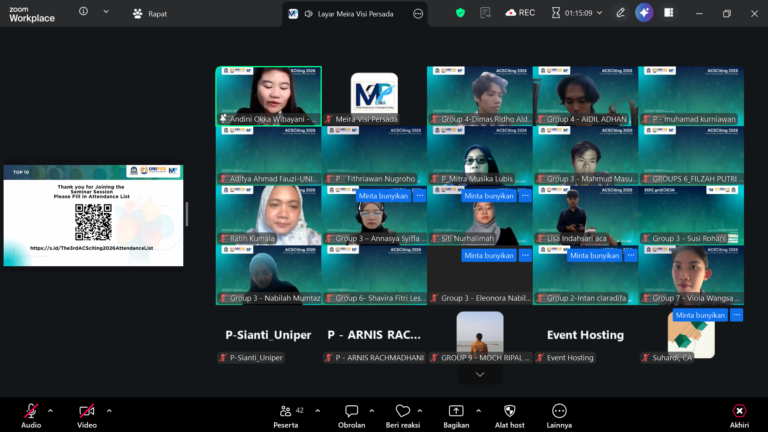This screenshot has height=432, width=768.
Task: Select Group 4-Dimas Ridho video tile
Action: pyautogui.click(x=480, y=96)
